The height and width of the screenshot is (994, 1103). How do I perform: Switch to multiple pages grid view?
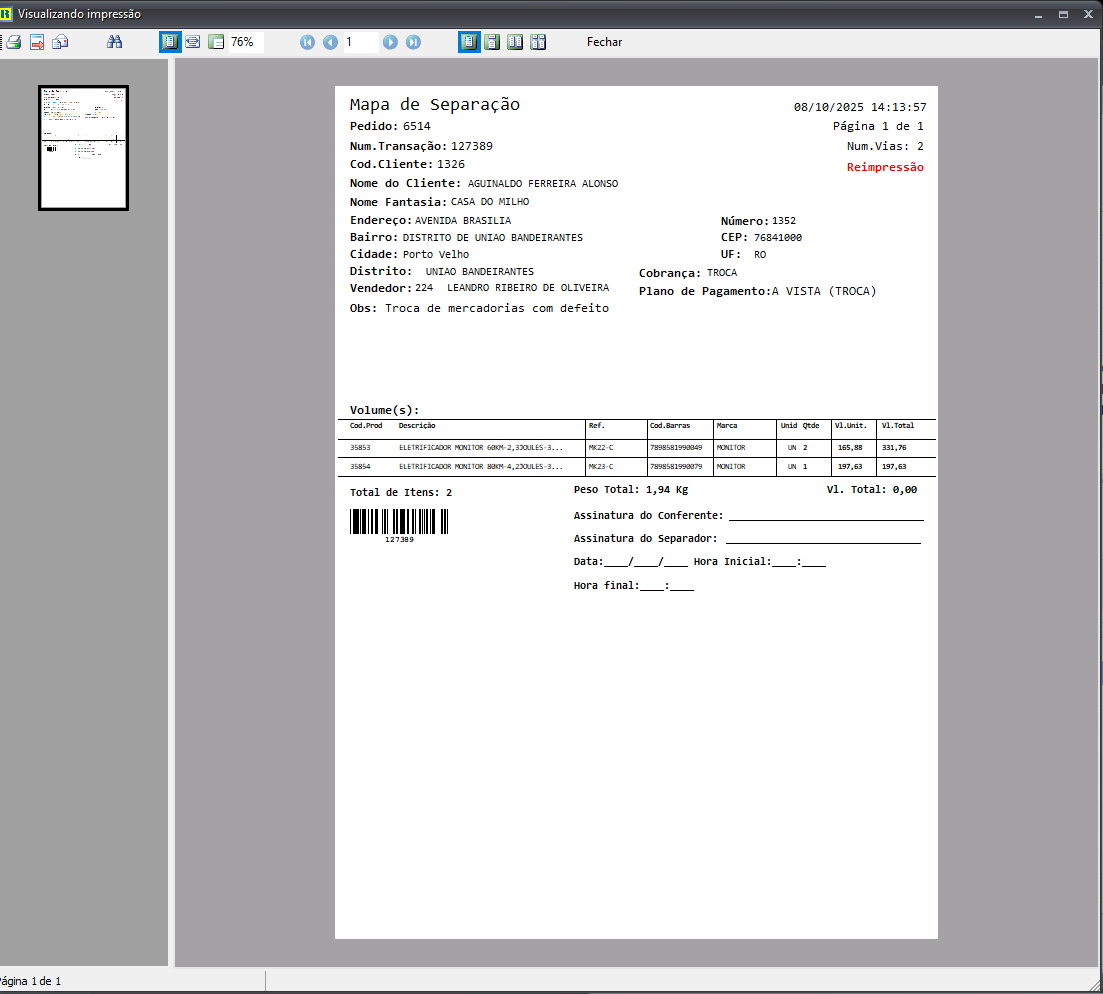point(538,42)
